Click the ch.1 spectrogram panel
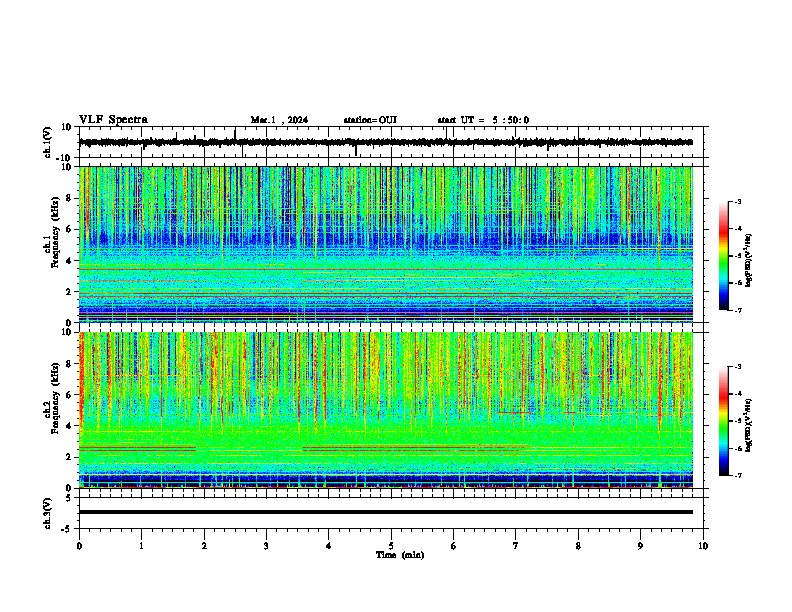Viewport: 792px width, 612px height. tap(385, 244)
